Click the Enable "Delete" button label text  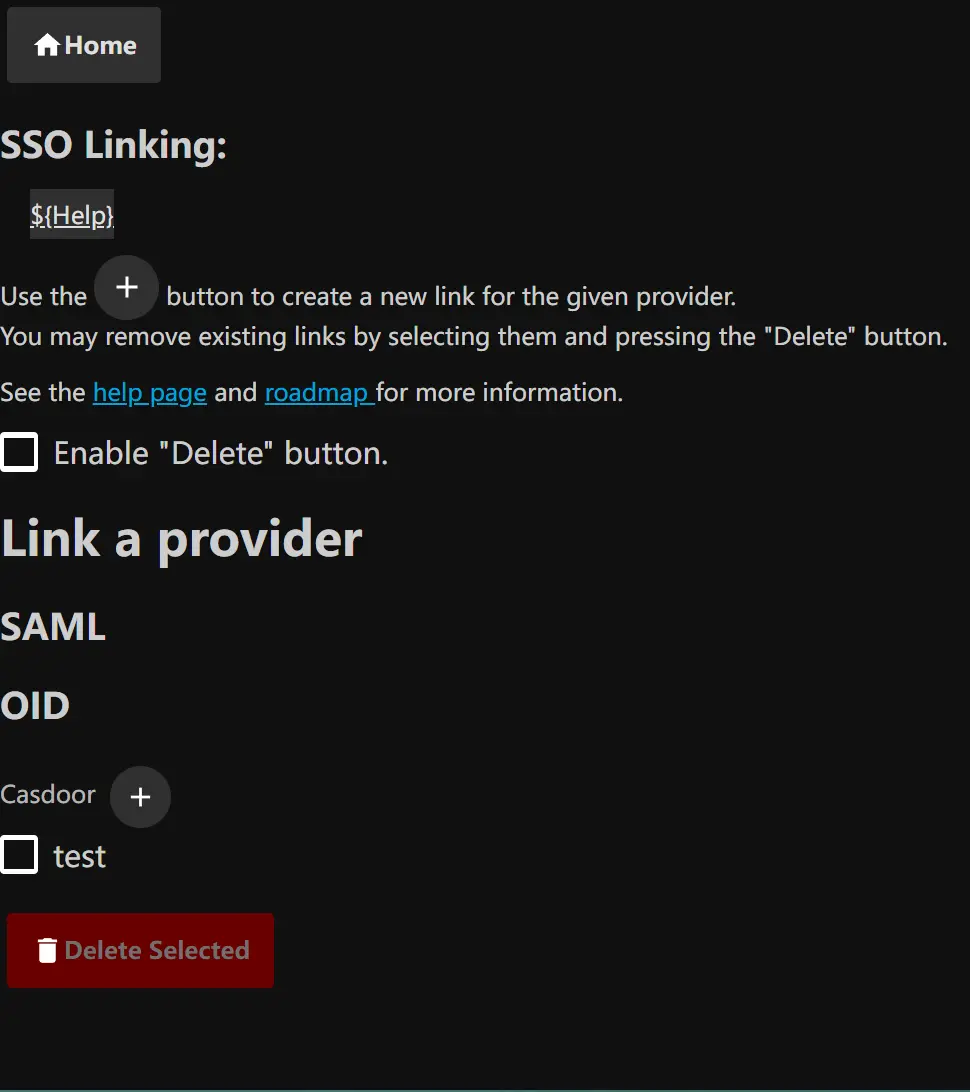point(220,453)
